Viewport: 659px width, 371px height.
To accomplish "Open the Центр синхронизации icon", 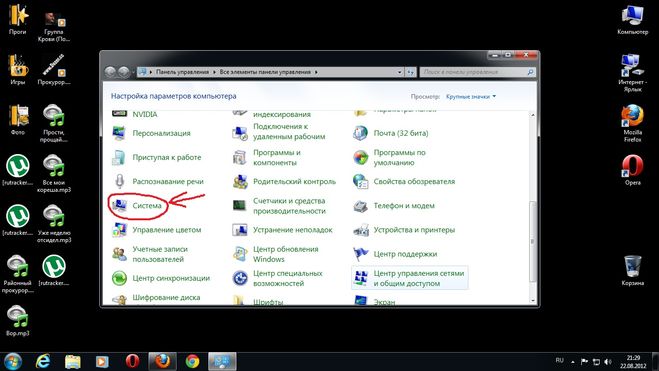I will click(119, 278).
